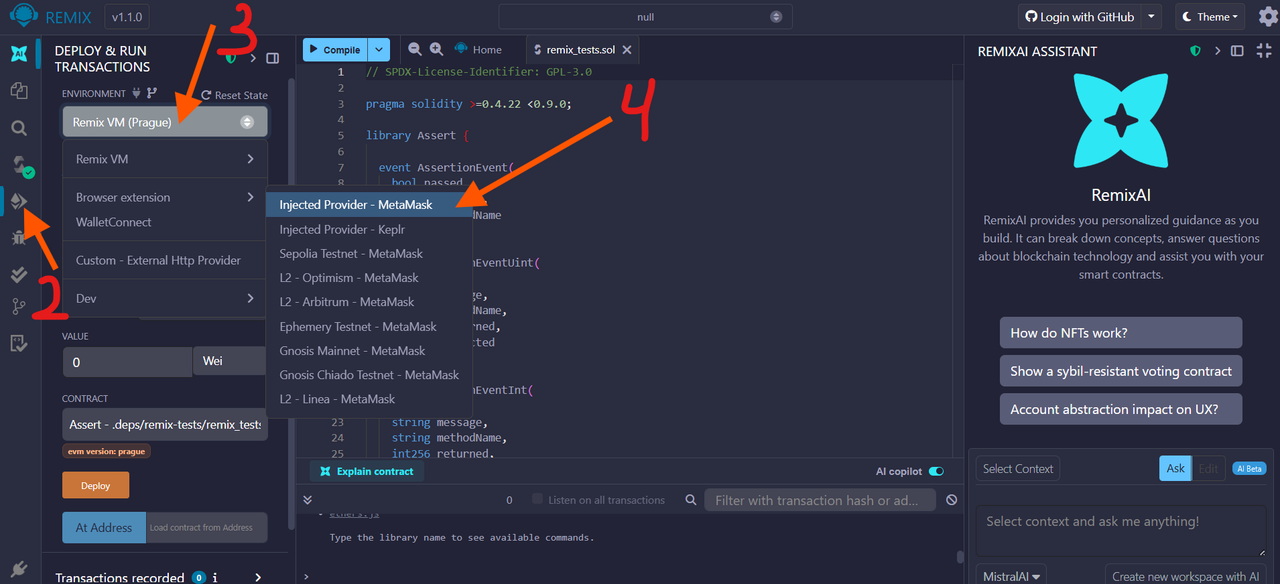
Task: Select Ask mode in the assistant
Action: tap(1176, 468)
